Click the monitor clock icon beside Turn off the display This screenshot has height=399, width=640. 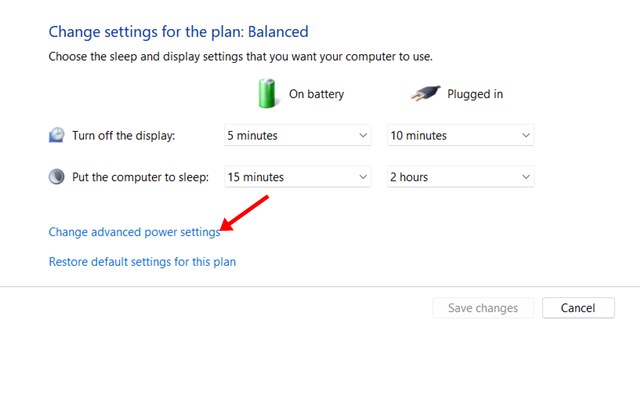pyautogui.click(x=57, y=135)
